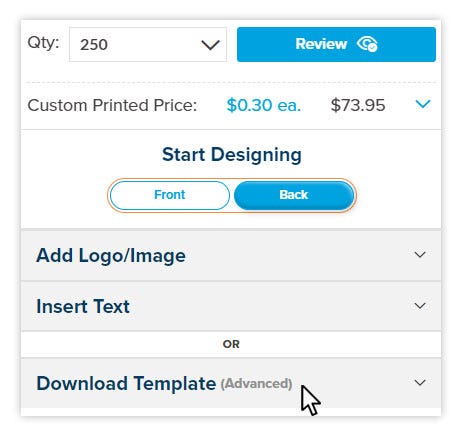The image size is (462, 436).
Task: Click the blue chevron next to $73.95
Action: pos(423,104)
